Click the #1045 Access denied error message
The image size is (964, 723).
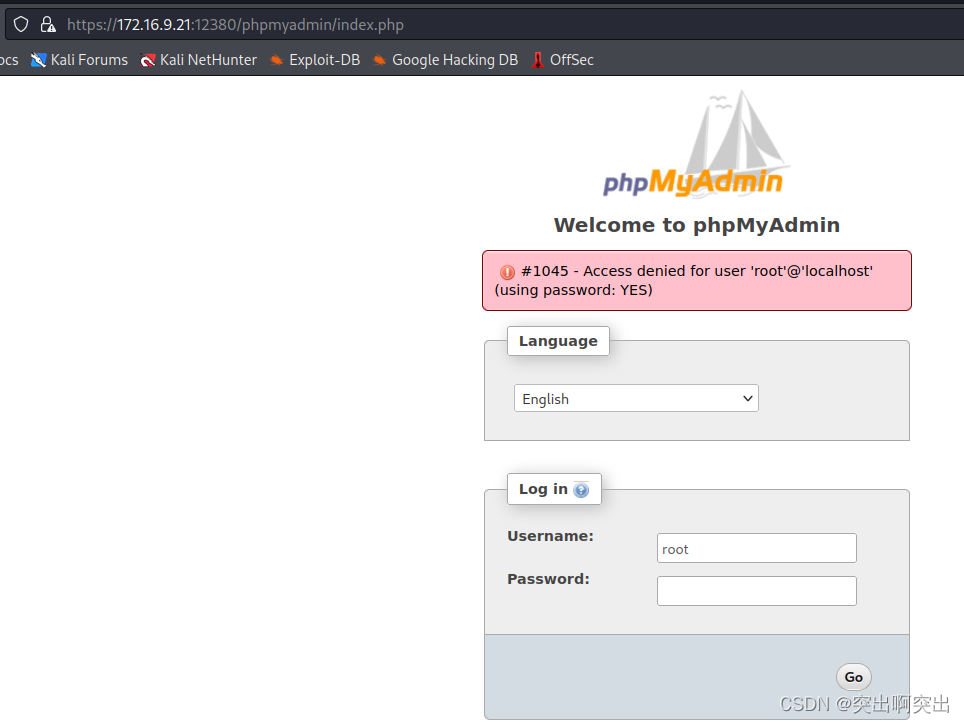[x=697, y=280]
